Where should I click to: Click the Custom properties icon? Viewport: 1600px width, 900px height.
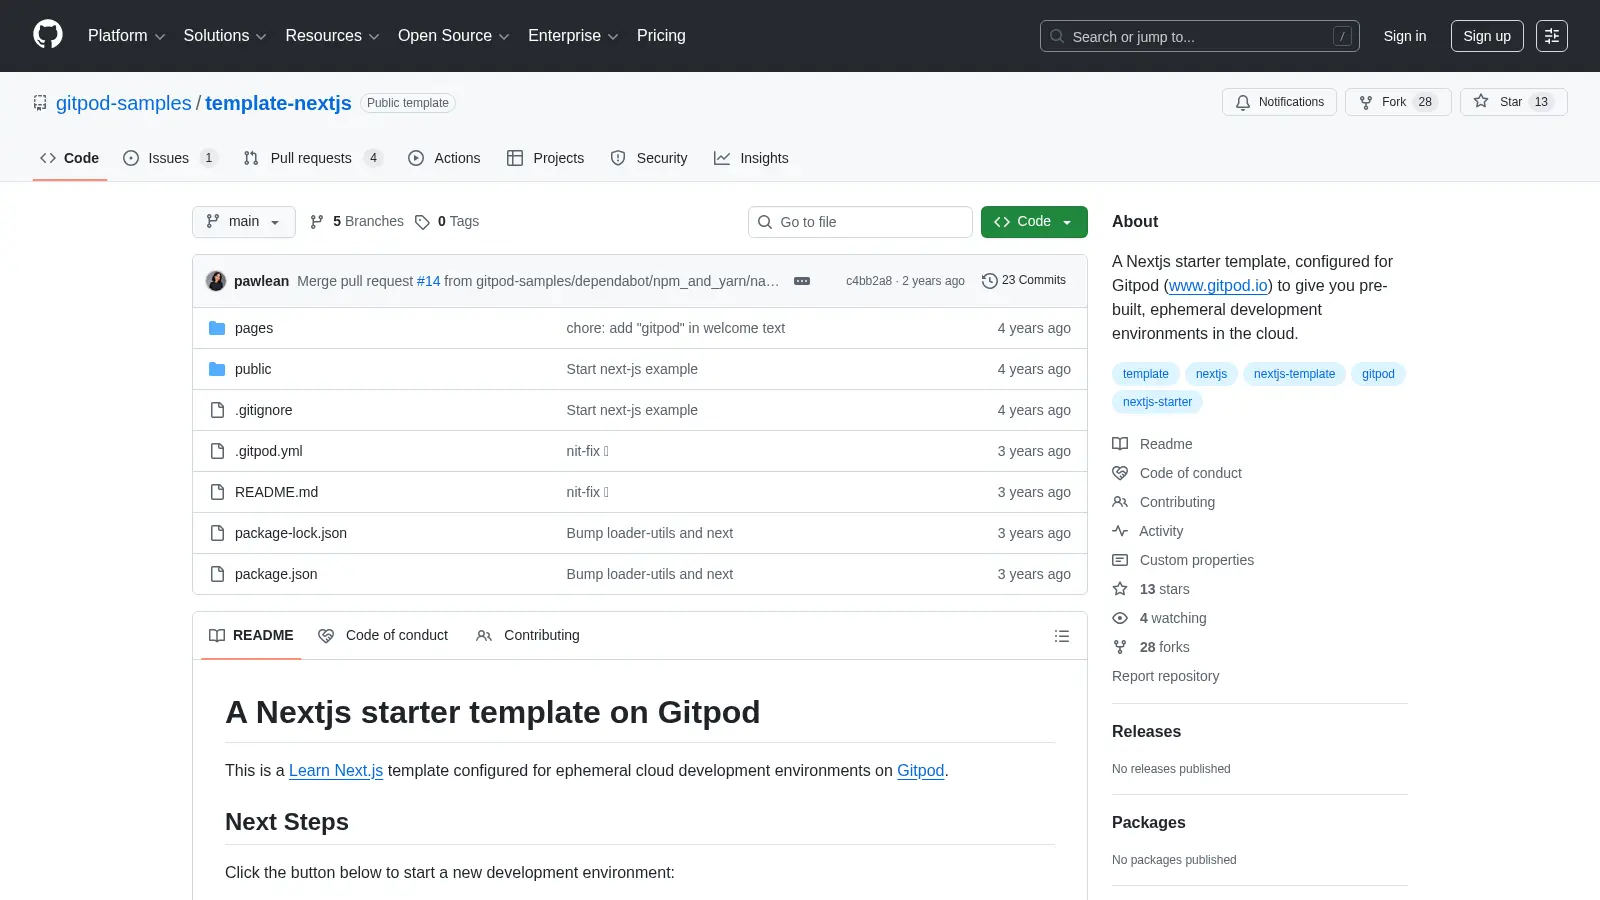[1120, 560]
